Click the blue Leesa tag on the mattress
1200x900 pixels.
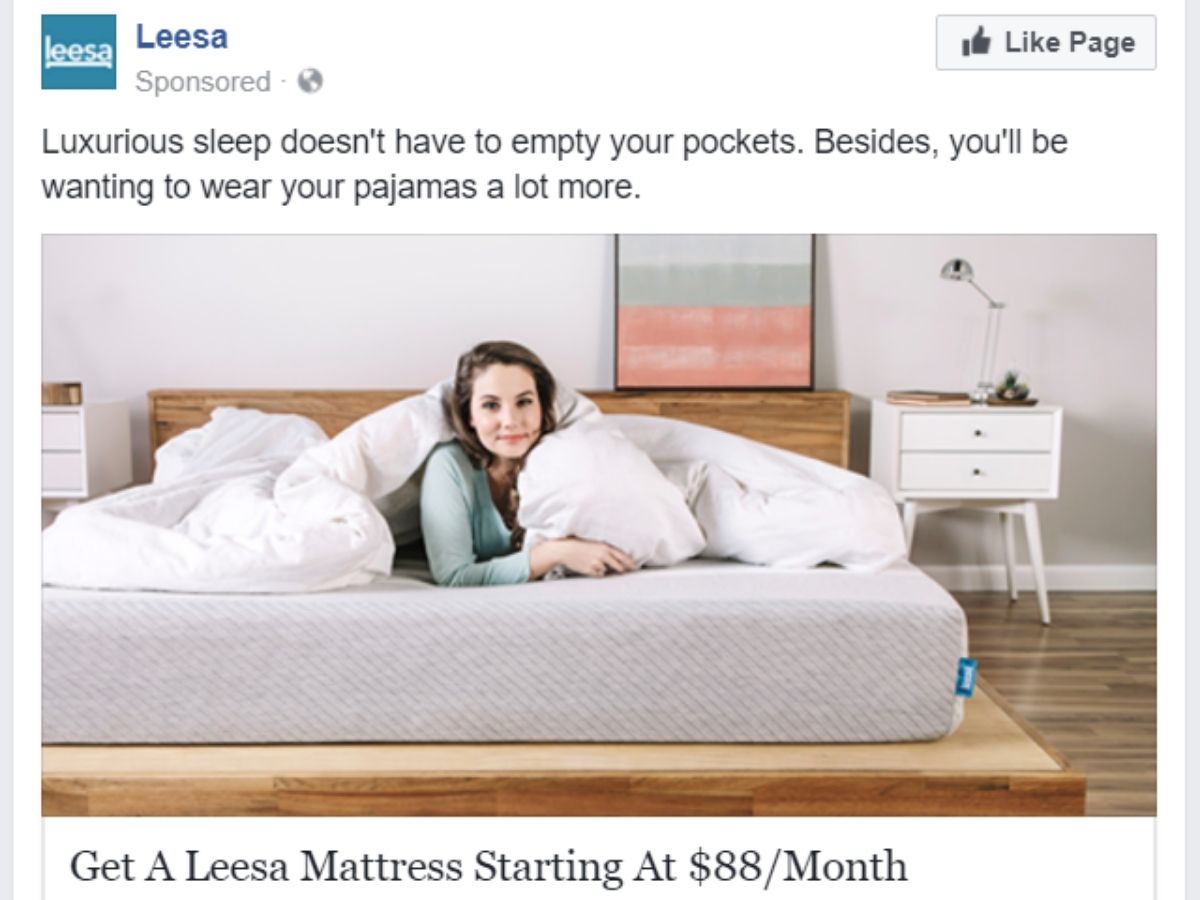[x=966, y=675]
